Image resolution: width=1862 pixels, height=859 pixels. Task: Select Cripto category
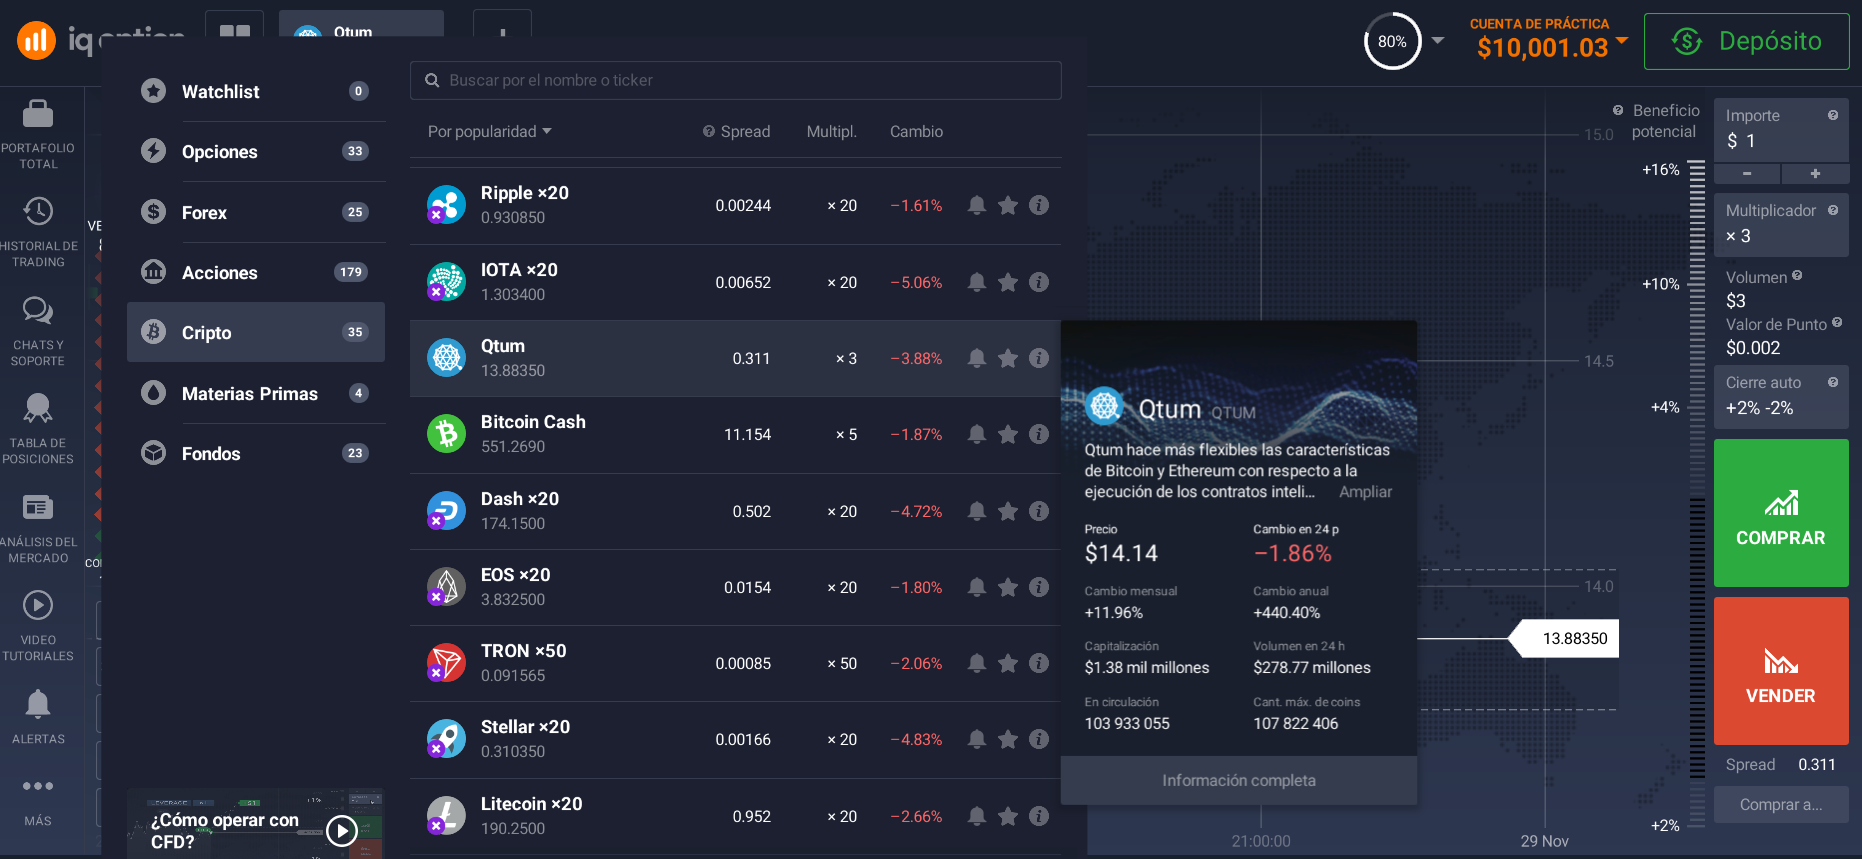click(256, 332)
